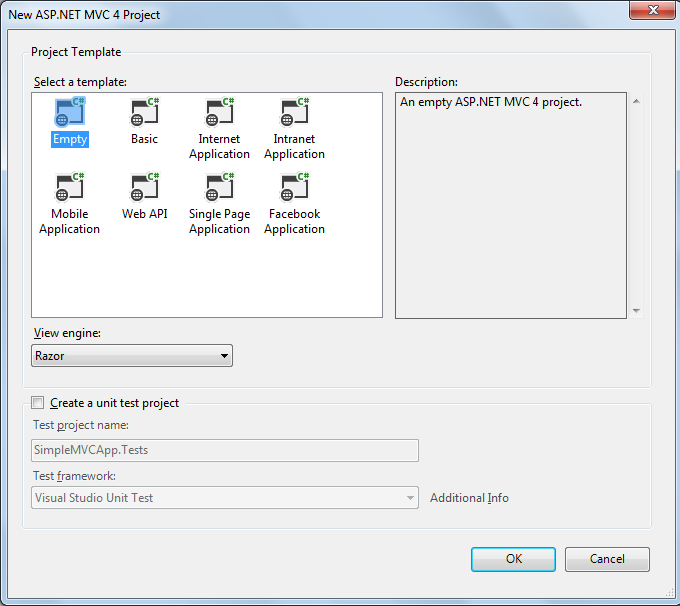Click the description scrollbar down arrow
Viewport: 680px width, 606px height.
636,310
